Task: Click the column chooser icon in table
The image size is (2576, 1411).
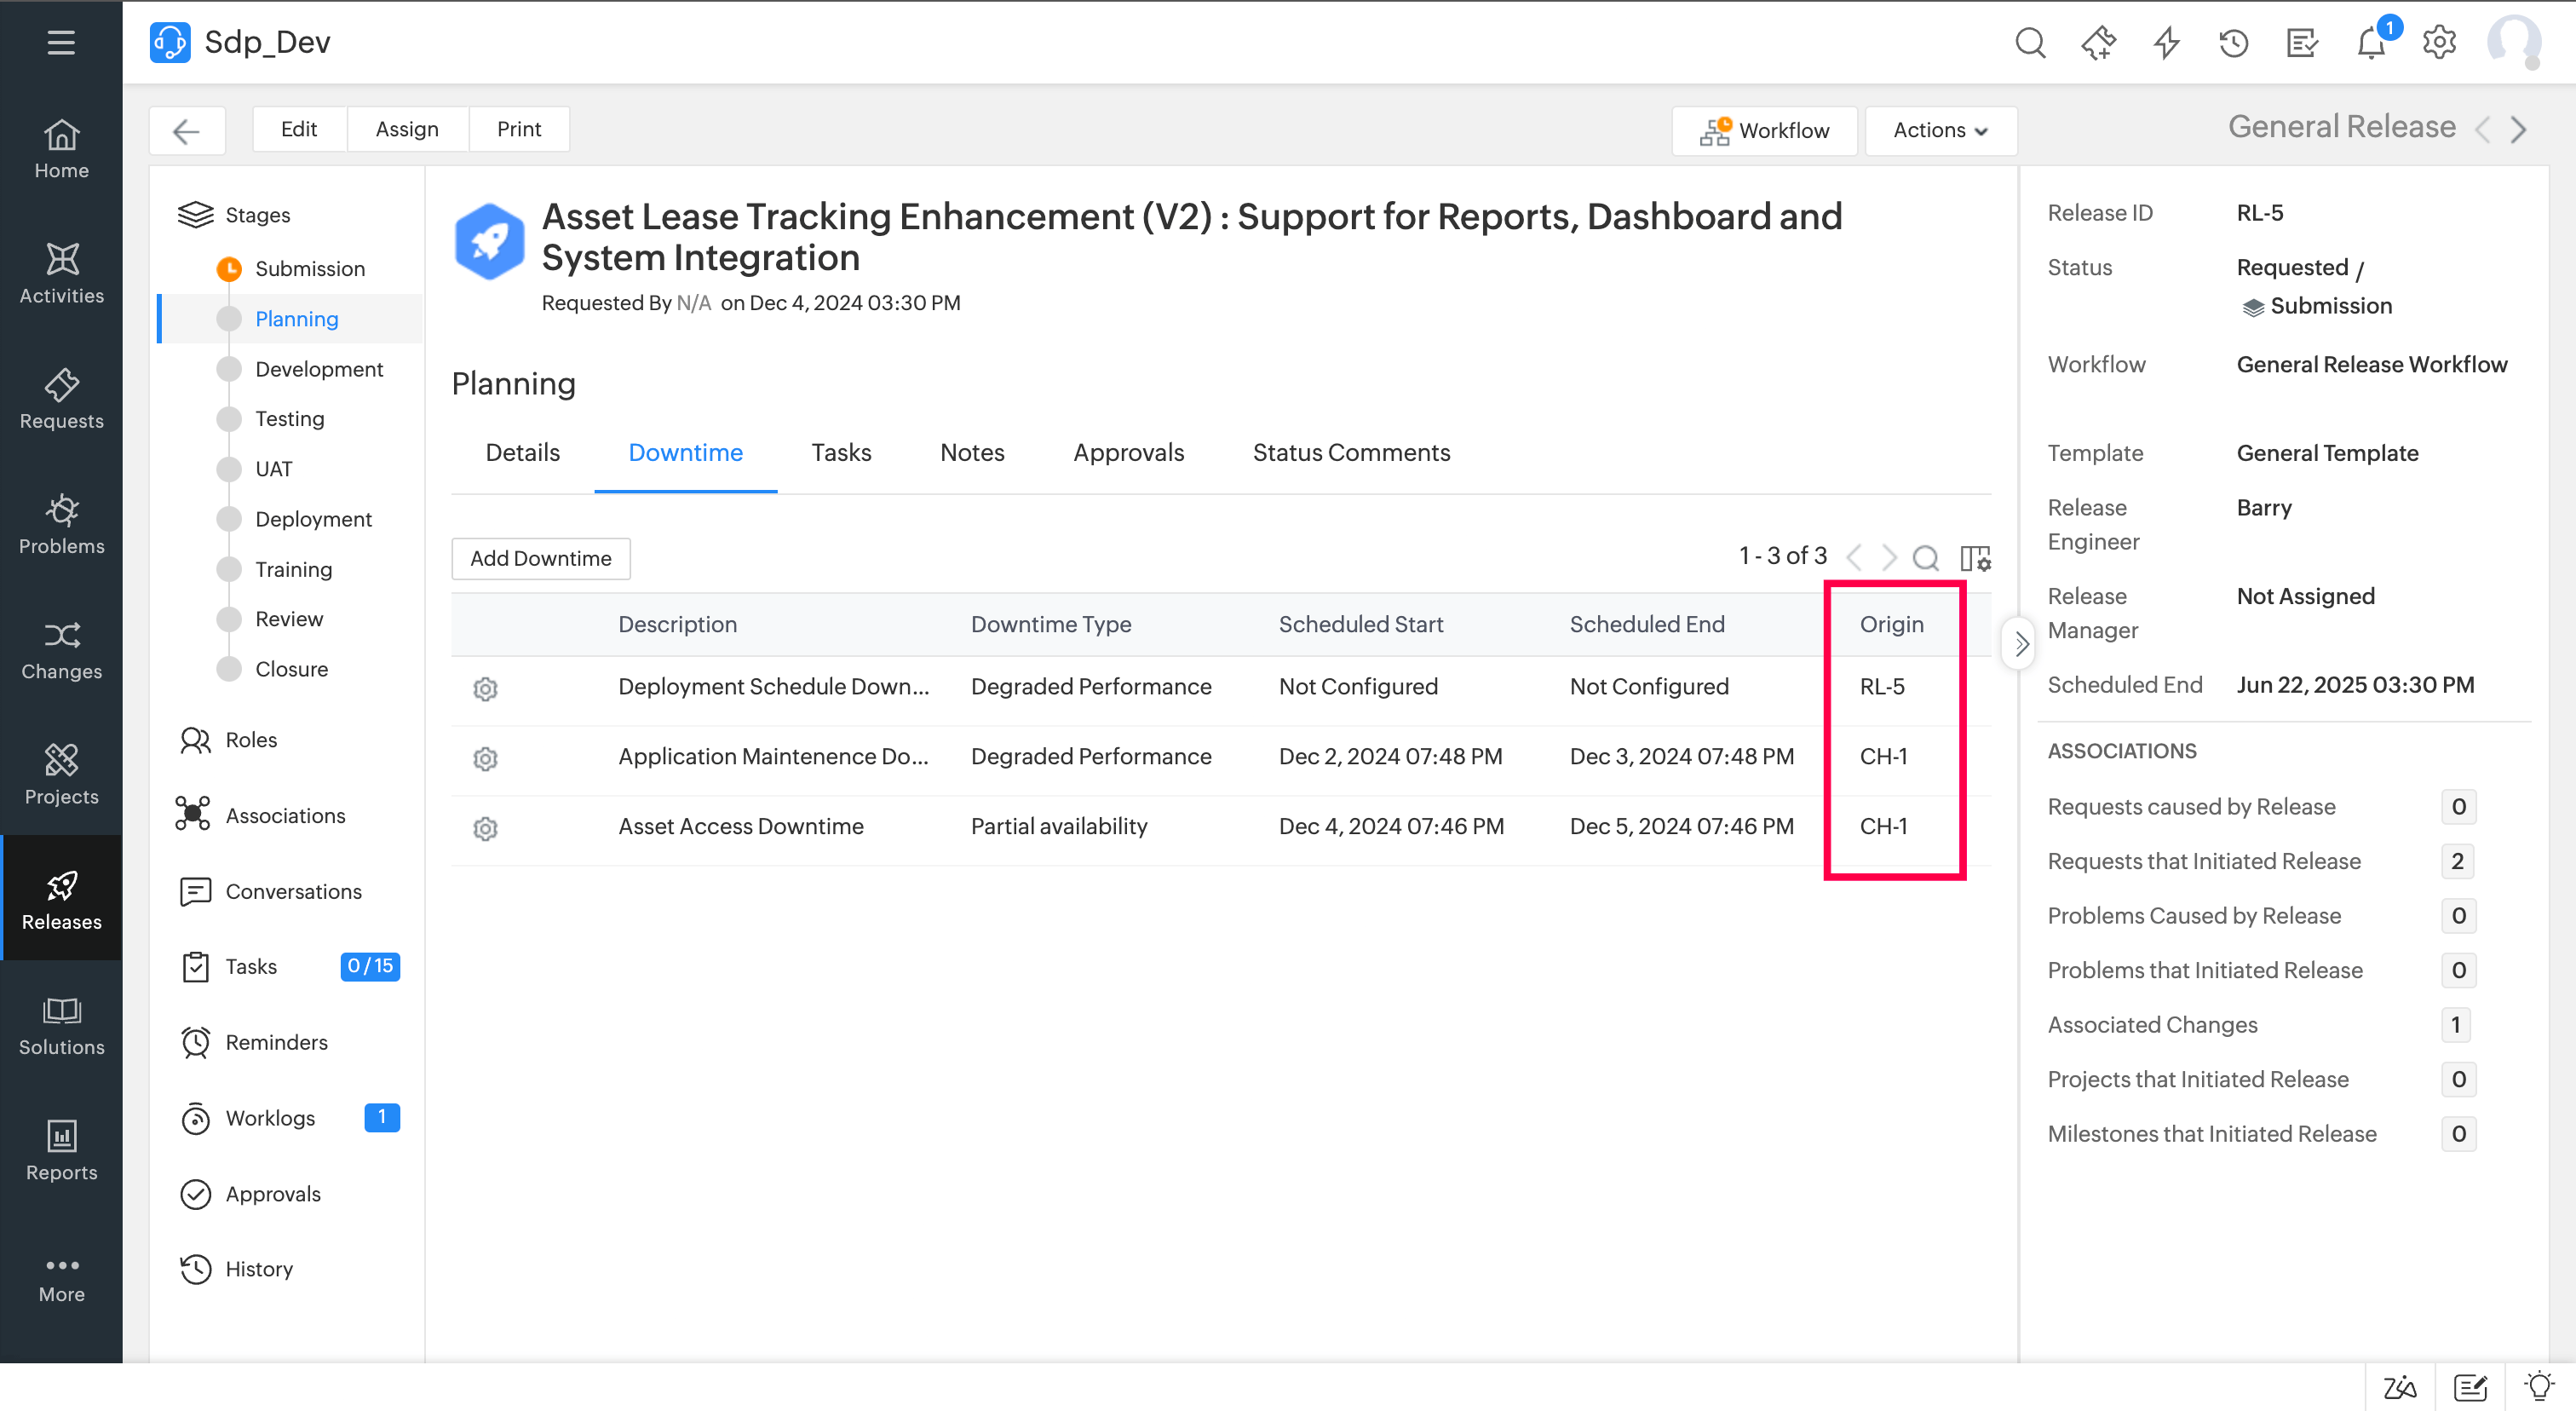Action: point(1975,557)
